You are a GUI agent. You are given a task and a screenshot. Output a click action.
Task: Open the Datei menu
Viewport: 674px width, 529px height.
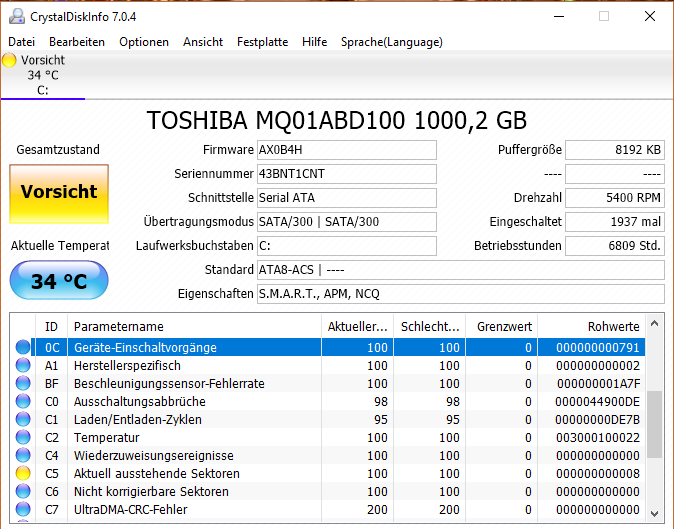coord(21,42)
